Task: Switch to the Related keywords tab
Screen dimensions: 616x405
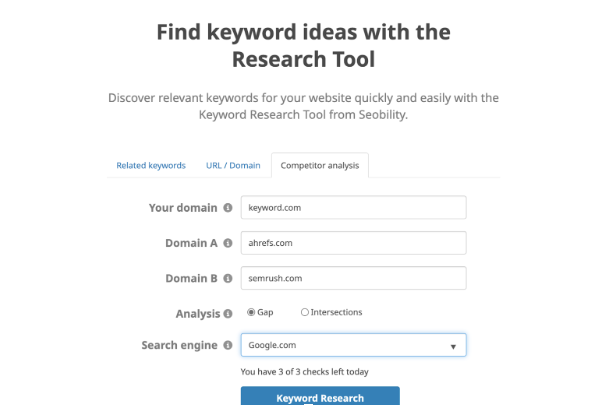Action: pos(151,165)
